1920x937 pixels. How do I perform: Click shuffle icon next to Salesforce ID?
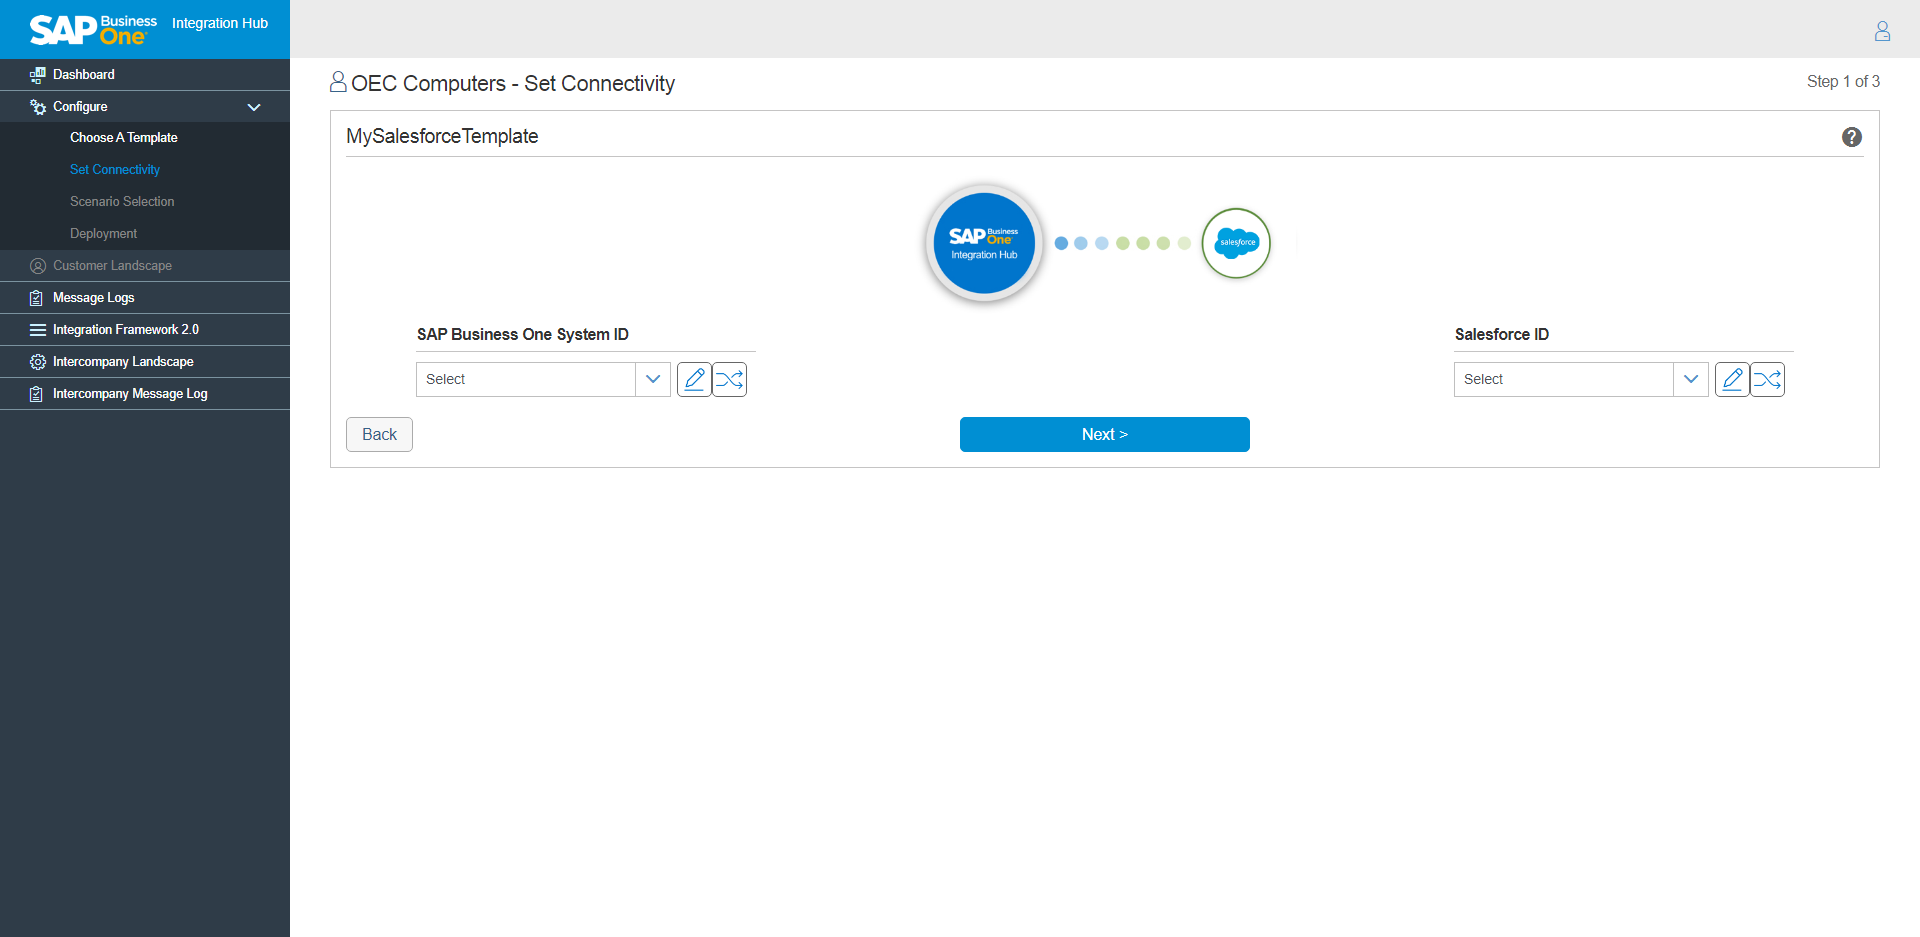coord(1768,380)
